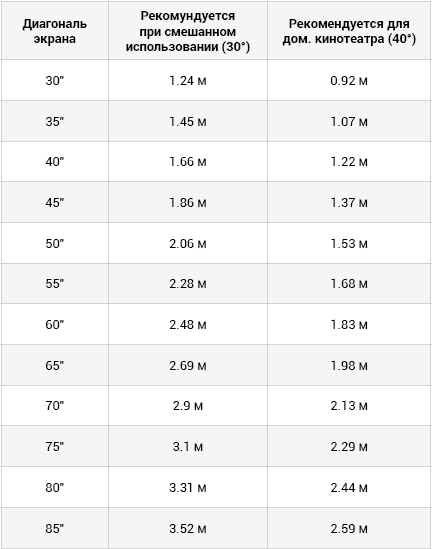This screenshot has height=549, width=432.
Task: Click the 2.06 м value
Action: (x=188, y=244)
